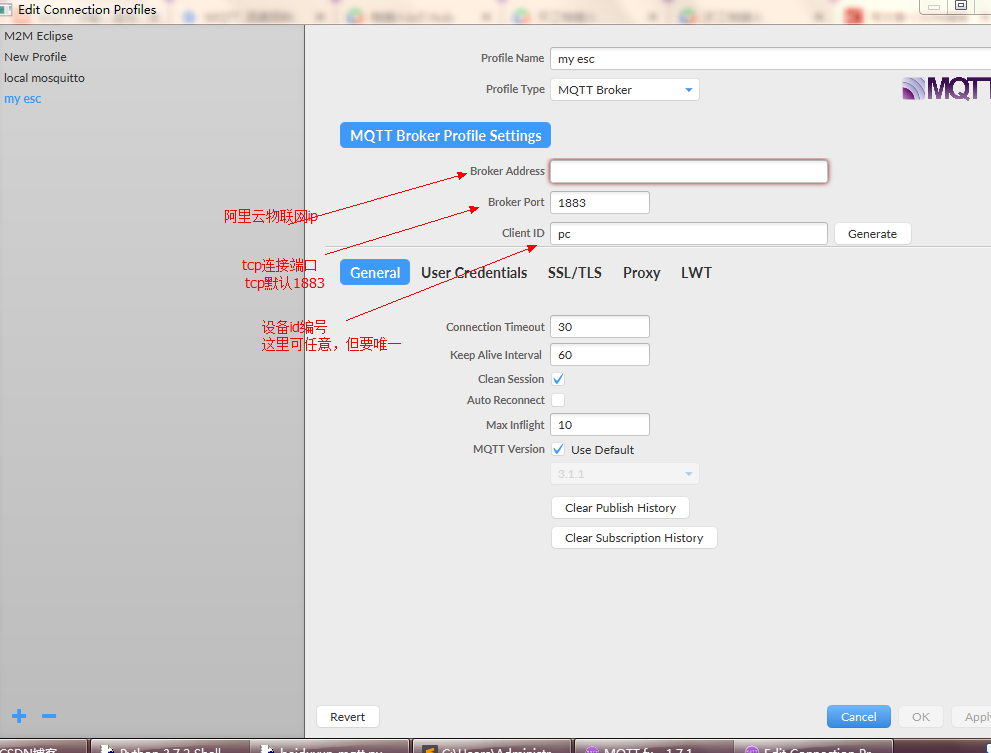Revert the profile changes

[x=348, y=717]
